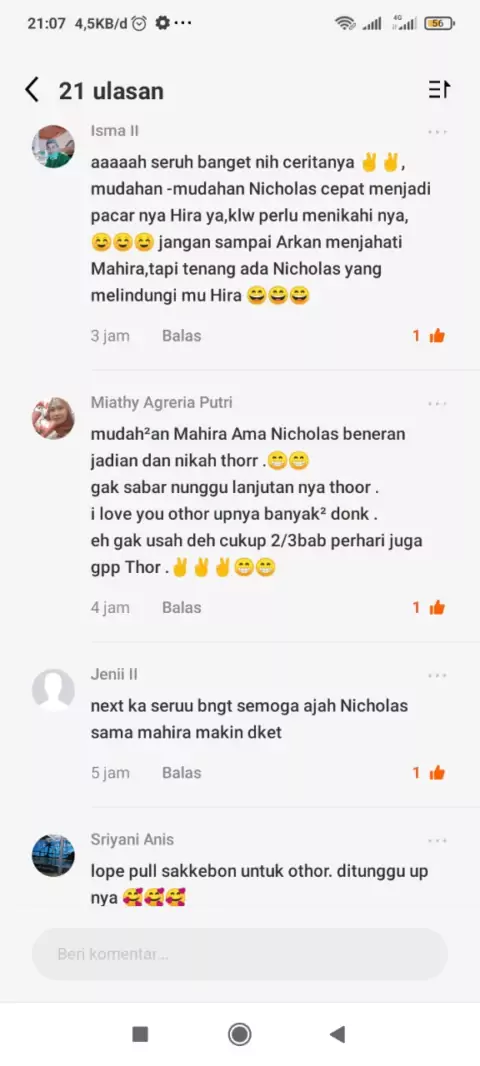The width and height of the screenshot is (480, 1066).
Task: Tap Balas under Isma II's comment
Action: pos(182,336)
